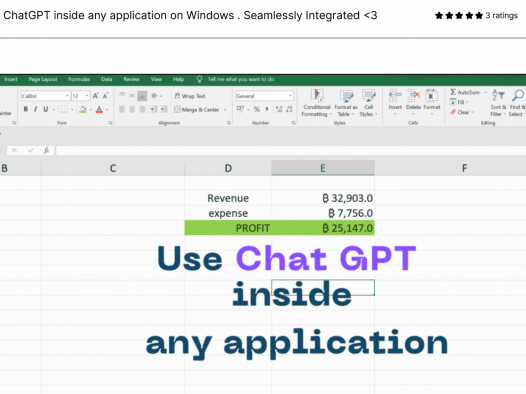This screenshot has width=526, height=394.
Task: Open the Underline style dropdown arrow
Action: click(54, 110)
